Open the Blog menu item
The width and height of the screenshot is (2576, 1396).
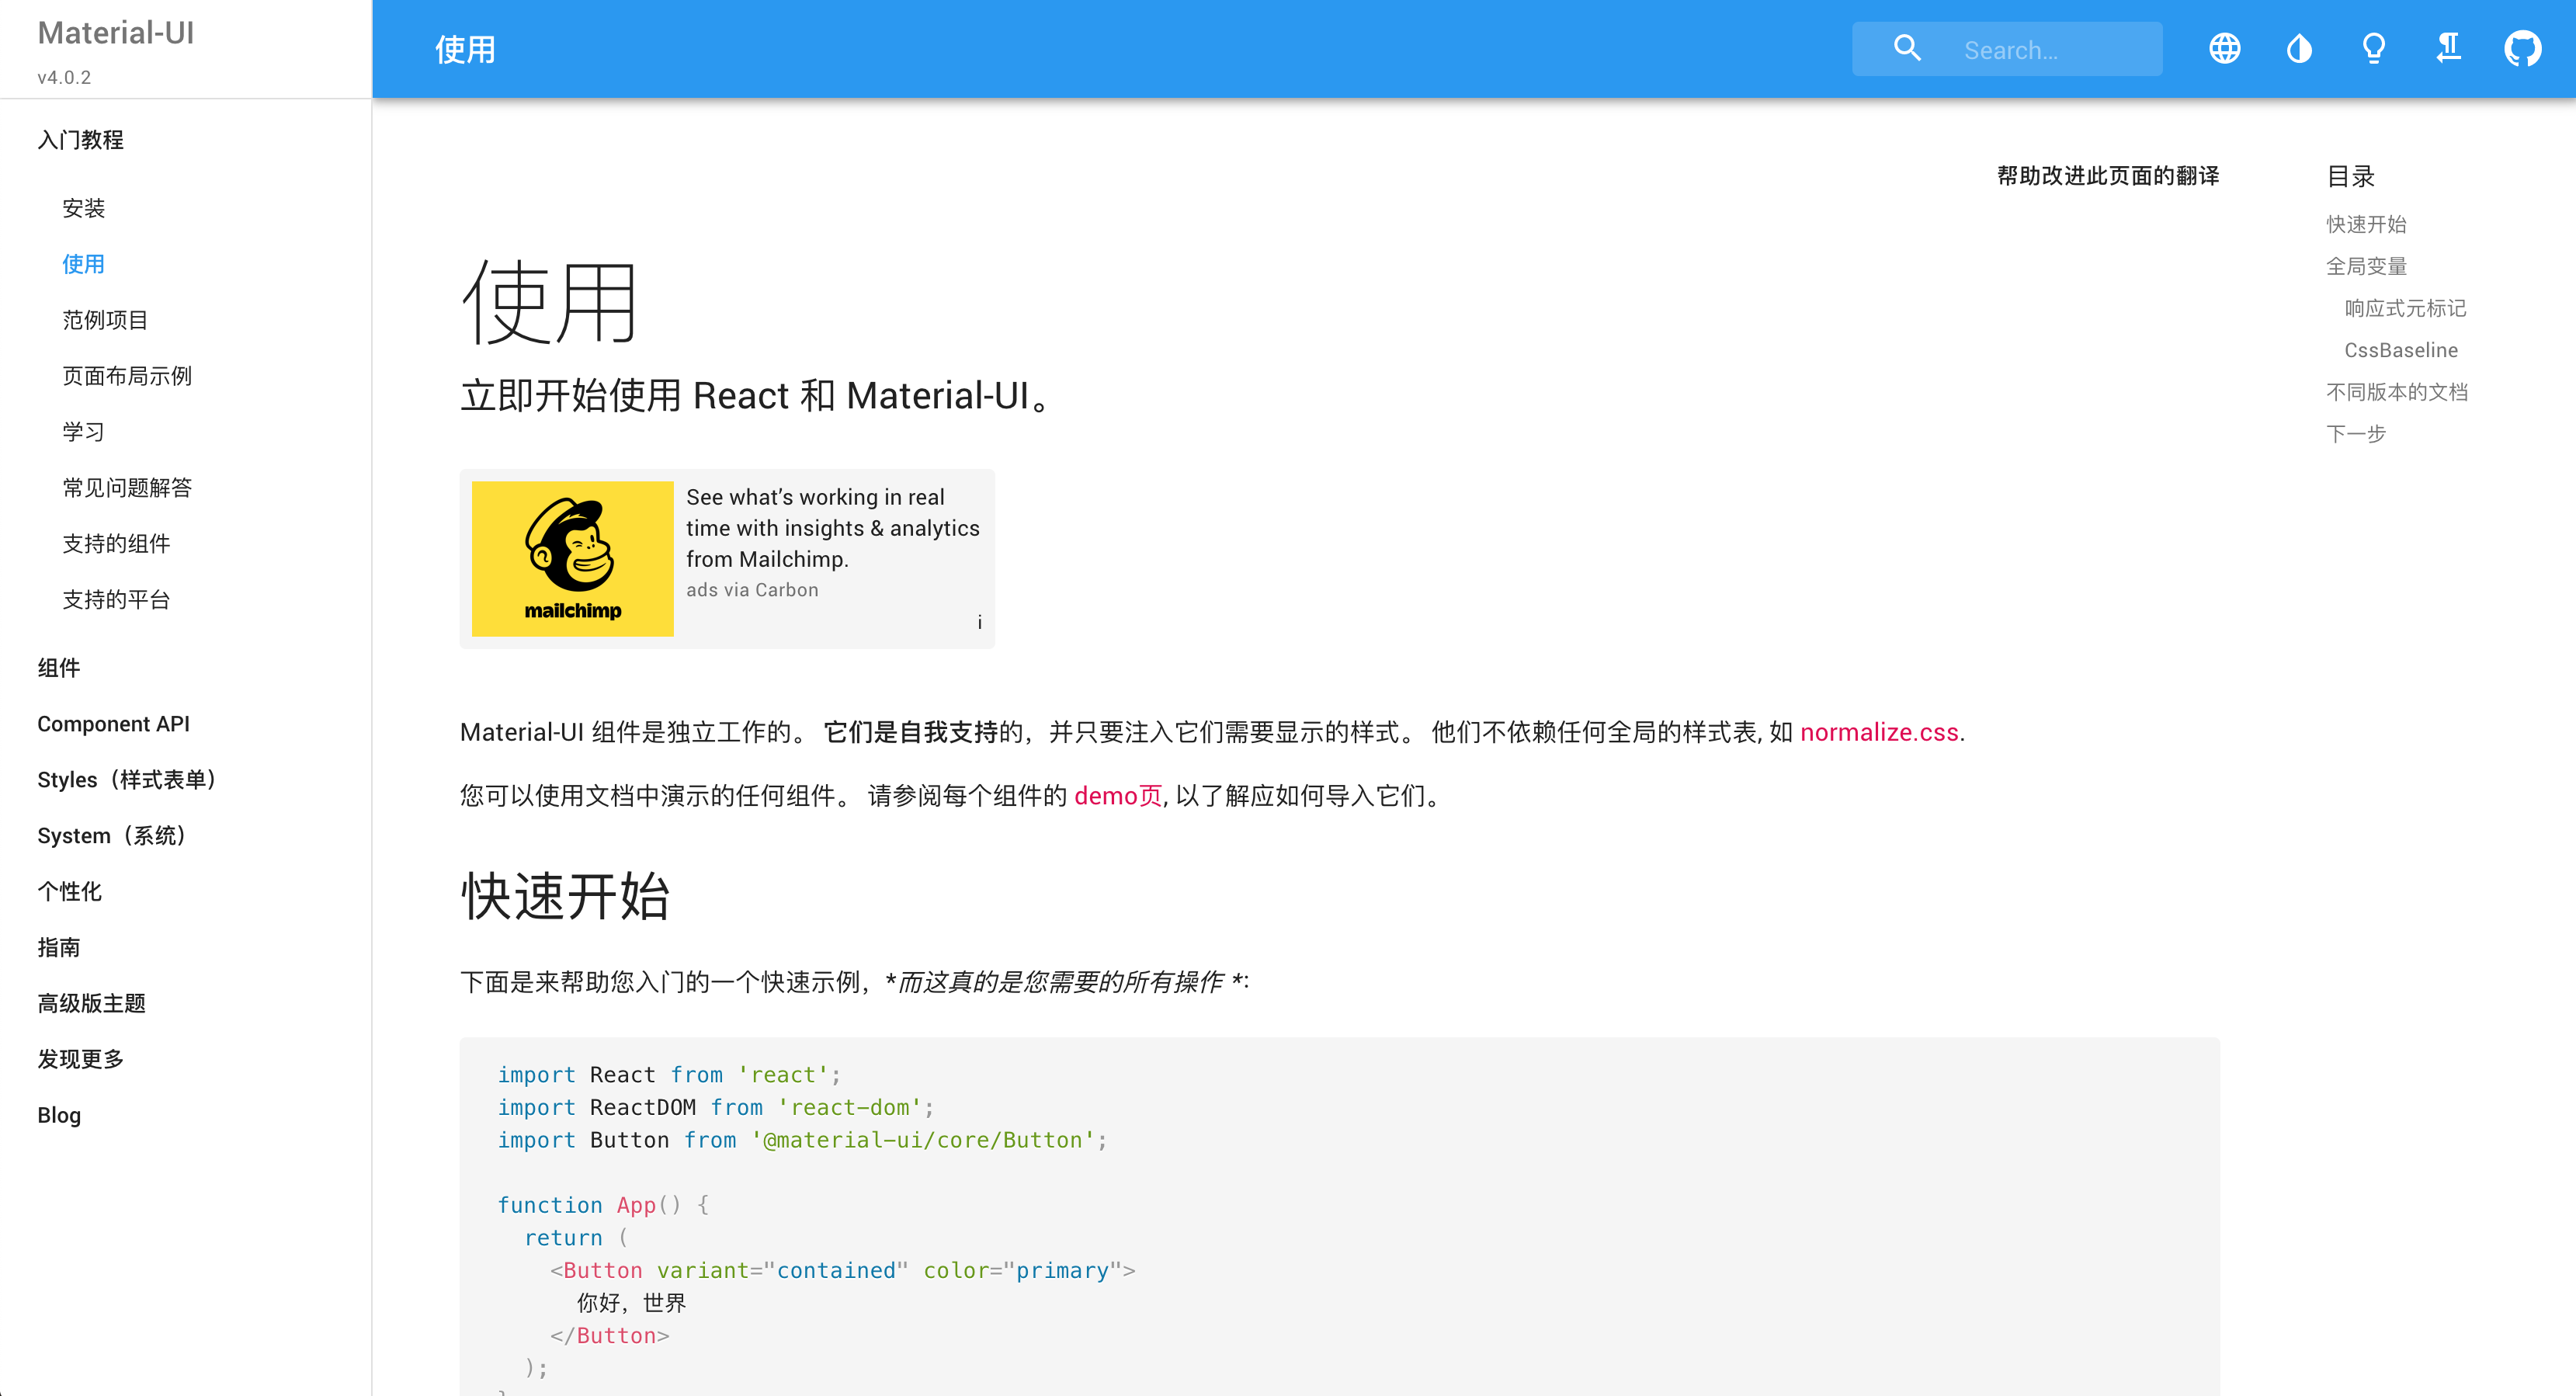point(58,1115)
